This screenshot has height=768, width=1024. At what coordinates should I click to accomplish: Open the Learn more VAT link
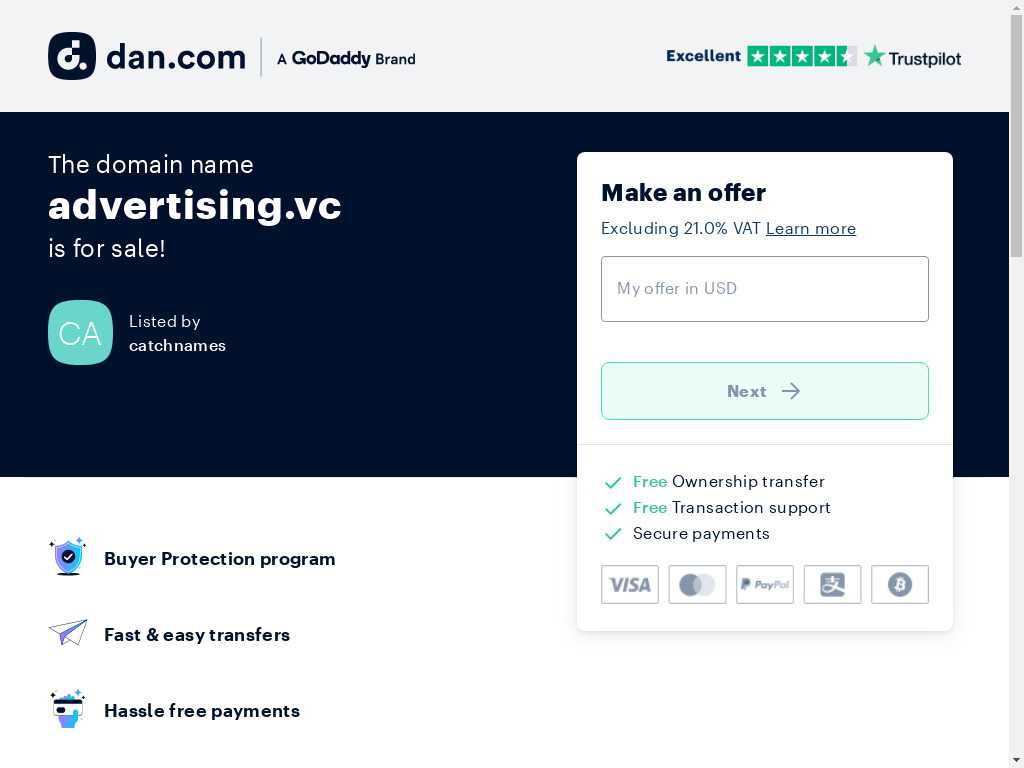click(810, 228)
